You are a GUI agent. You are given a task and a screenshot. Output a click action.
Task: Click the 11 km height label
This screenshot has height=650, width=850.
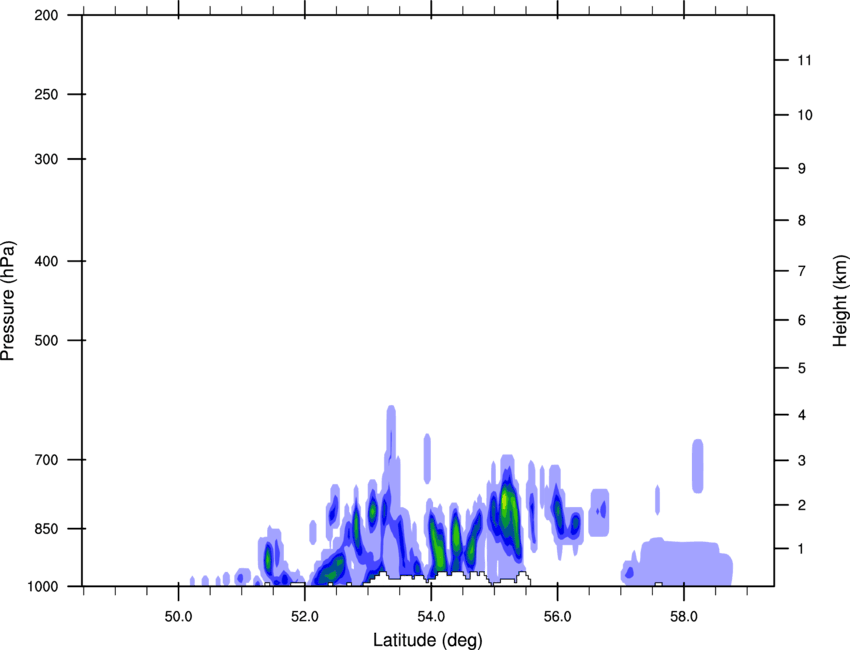point(804,60)
